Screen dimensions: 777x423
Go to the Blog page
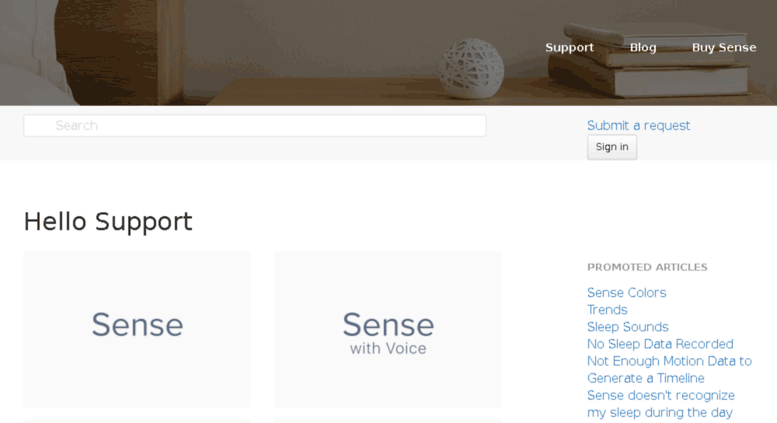(643, 48)
